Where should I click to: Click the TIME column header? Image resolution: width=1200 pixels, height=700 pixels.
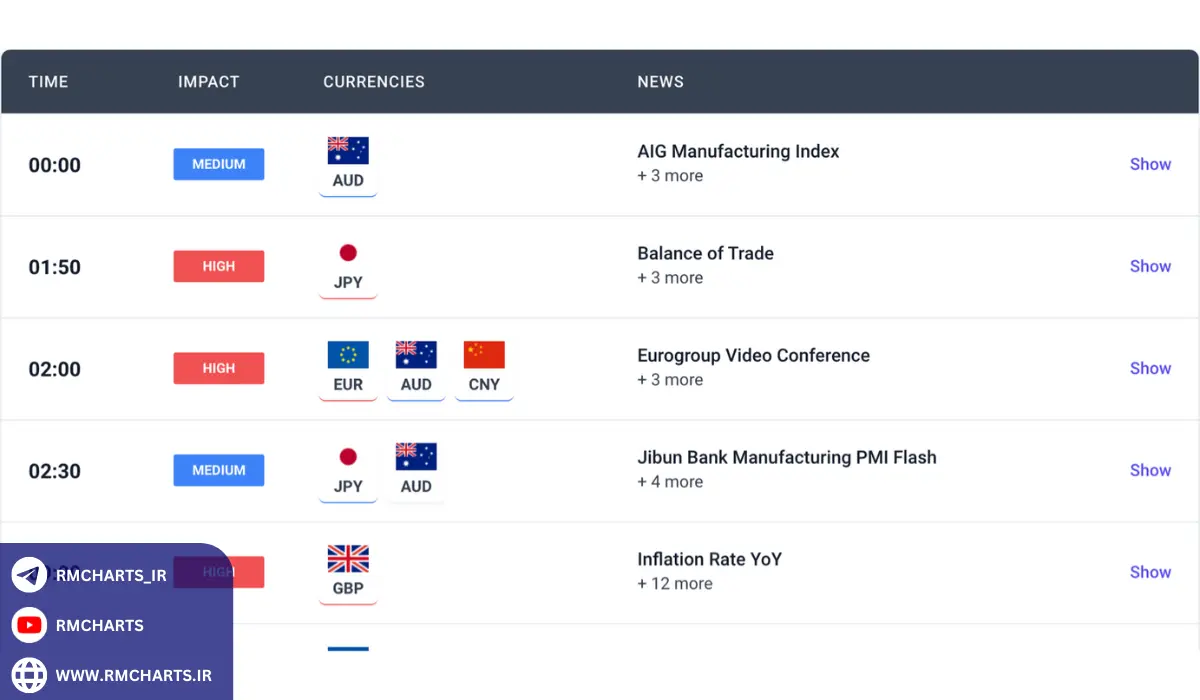tap(48, 82)
